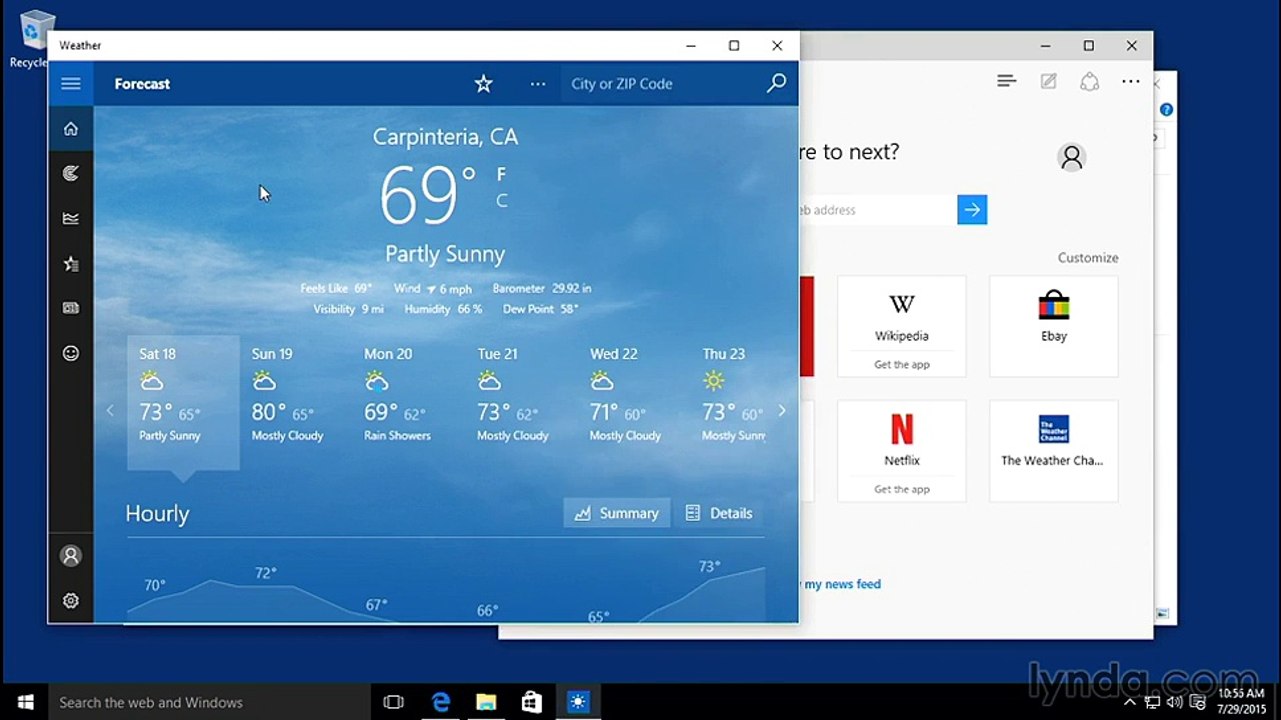1281x720 pixels.
Task: Select the Tue 21 forecast day
Action: 521,402
